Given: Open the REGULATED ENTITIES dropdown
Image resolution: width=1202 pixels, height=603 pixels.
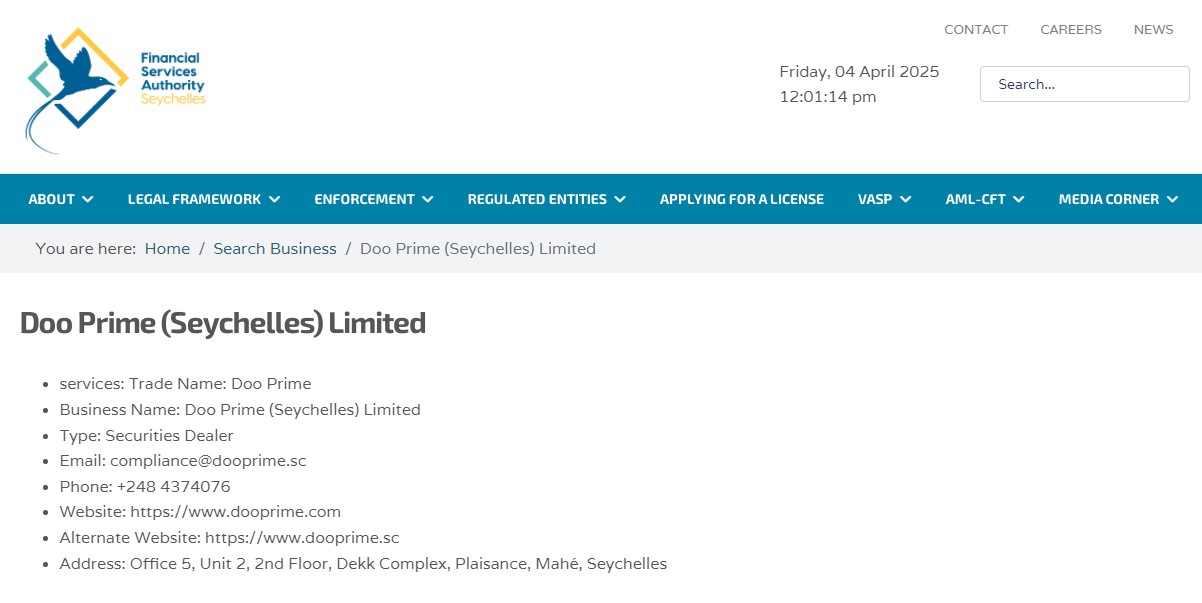Looking at the screenshot, I should click(x=547, y=199).
